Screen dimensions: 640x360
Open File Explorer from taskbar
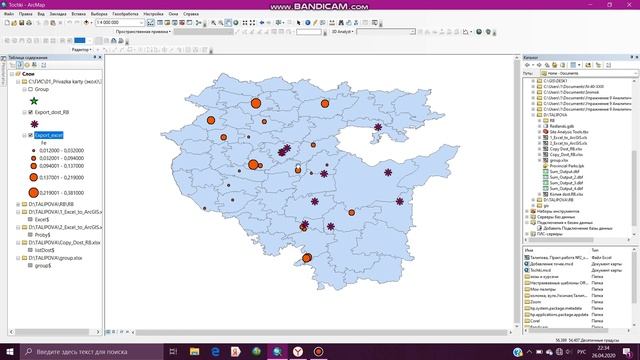point(195,351)
